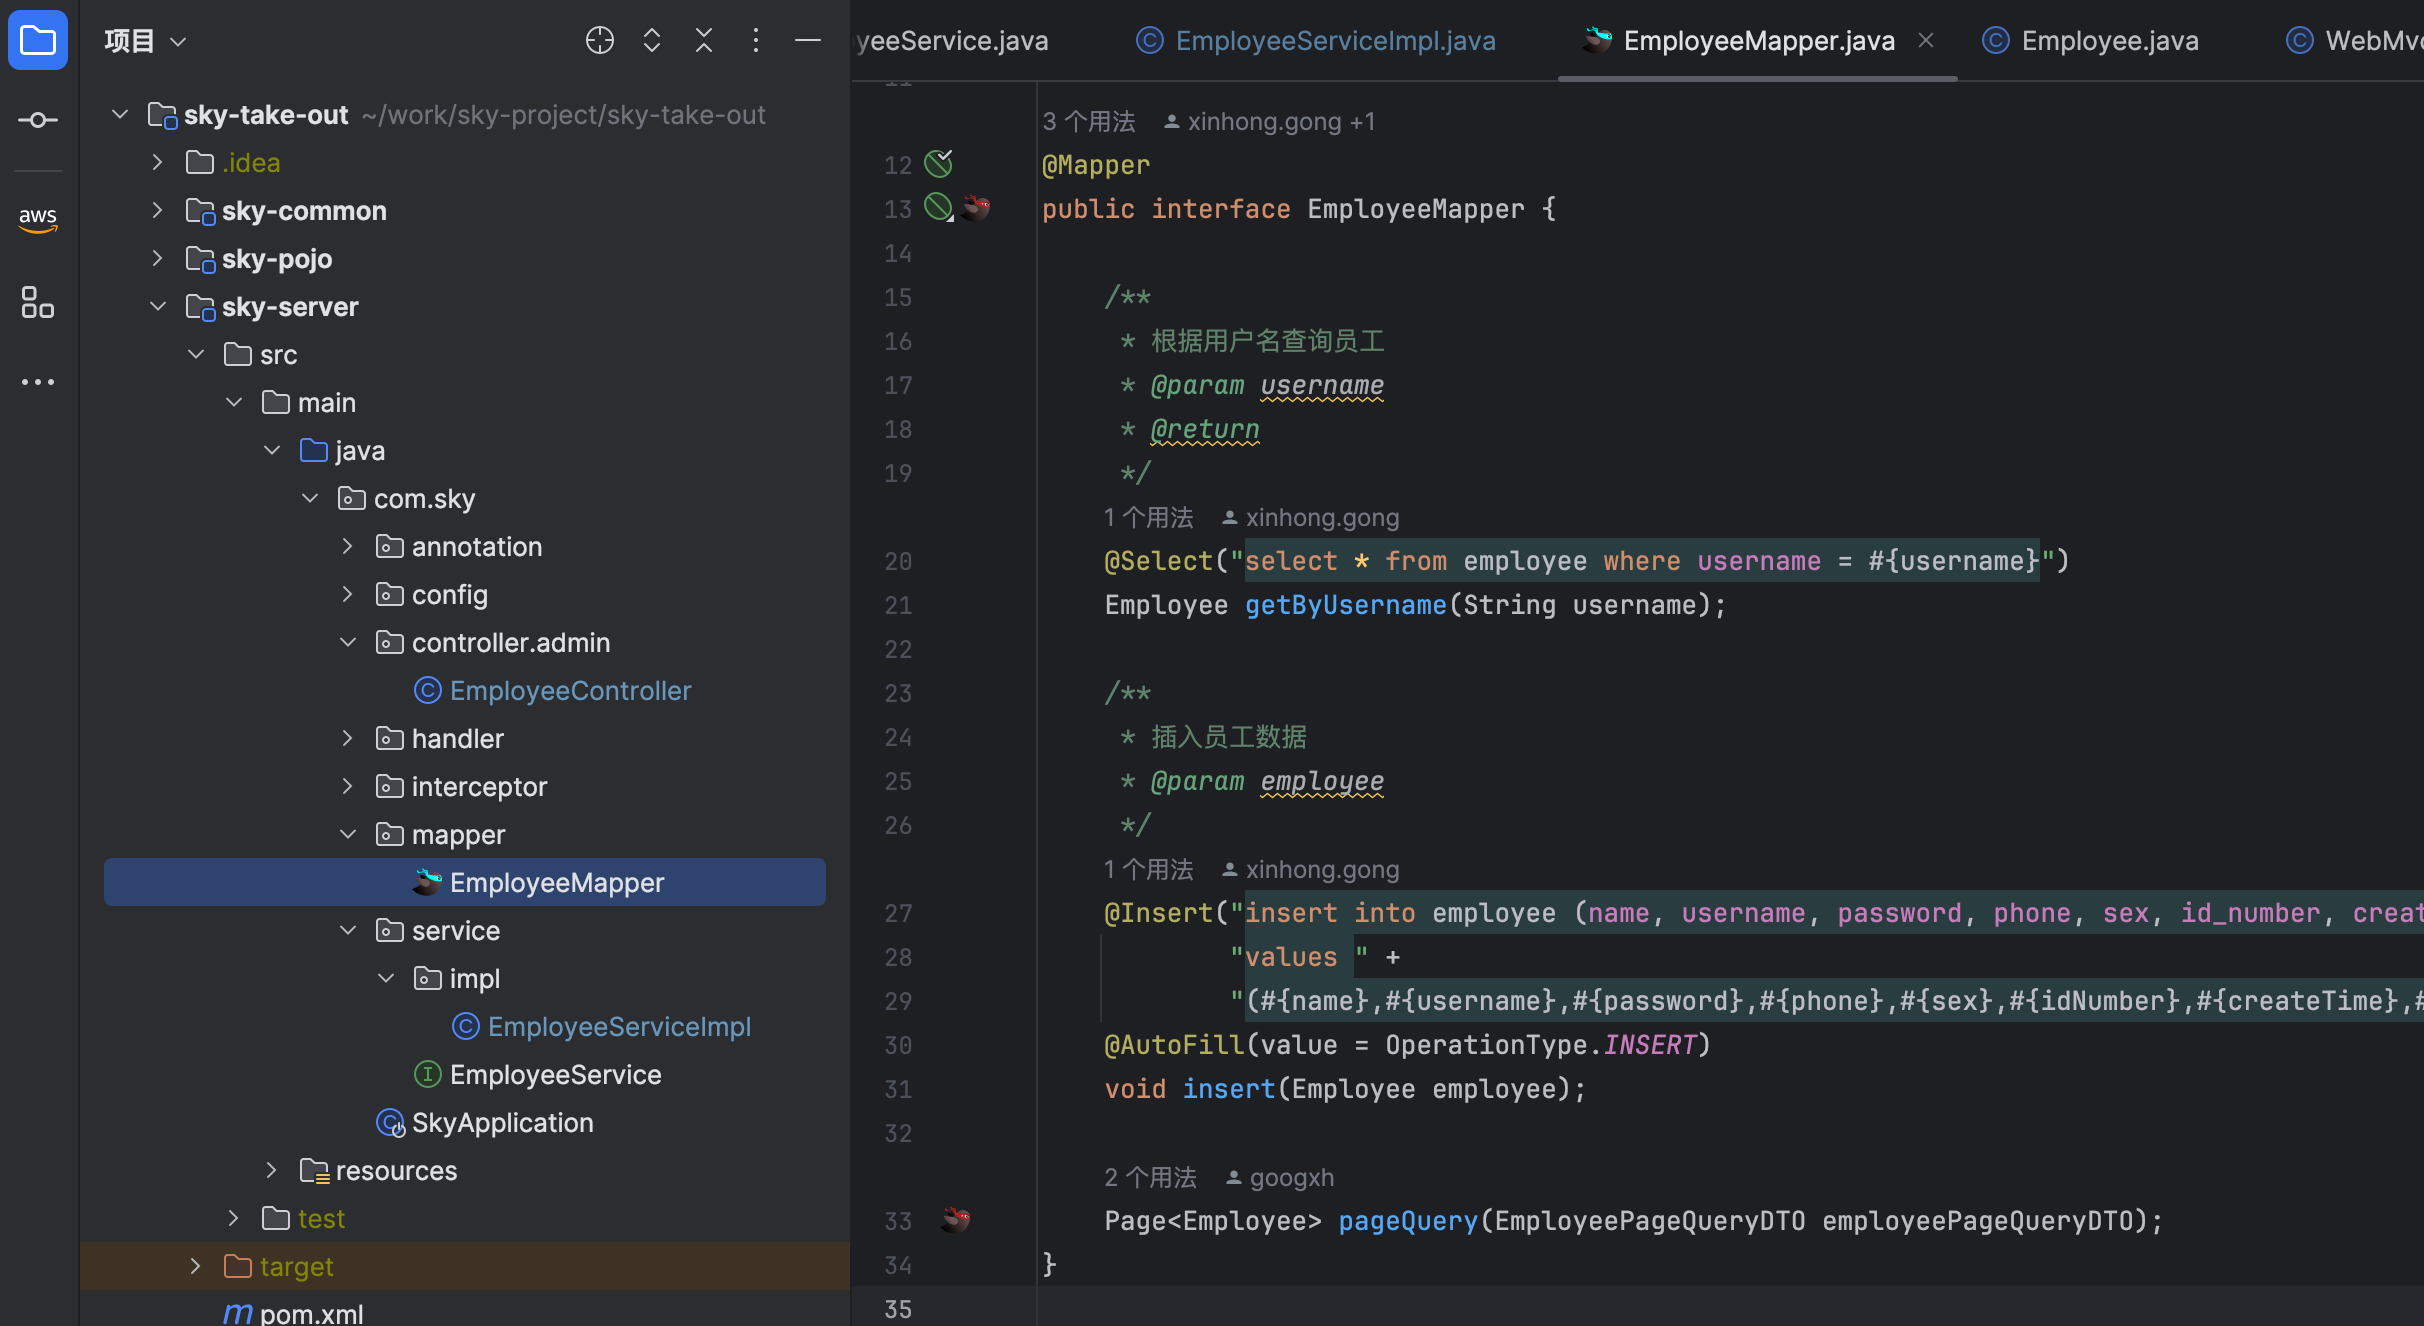Click the pageQuery method name

[x=1408, y=1221]
